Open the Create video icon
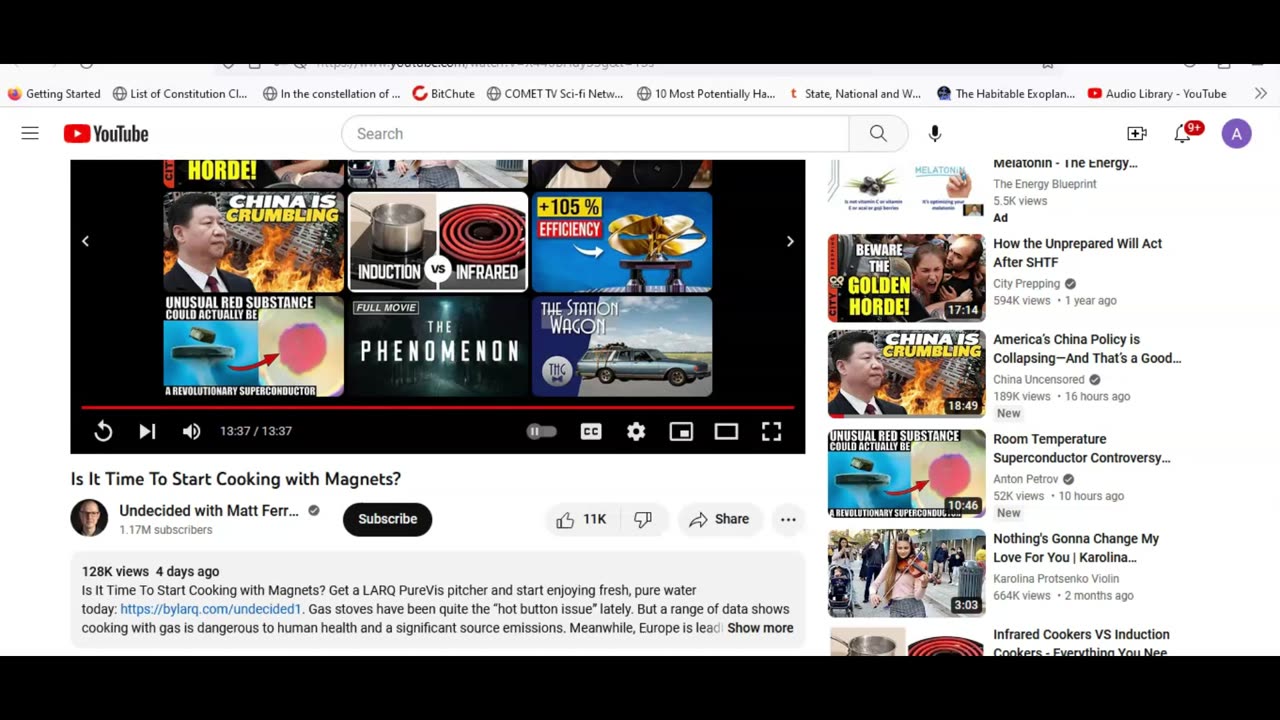The width and height of the screenshot is (1280, 720). click(x=1137, y=134)
